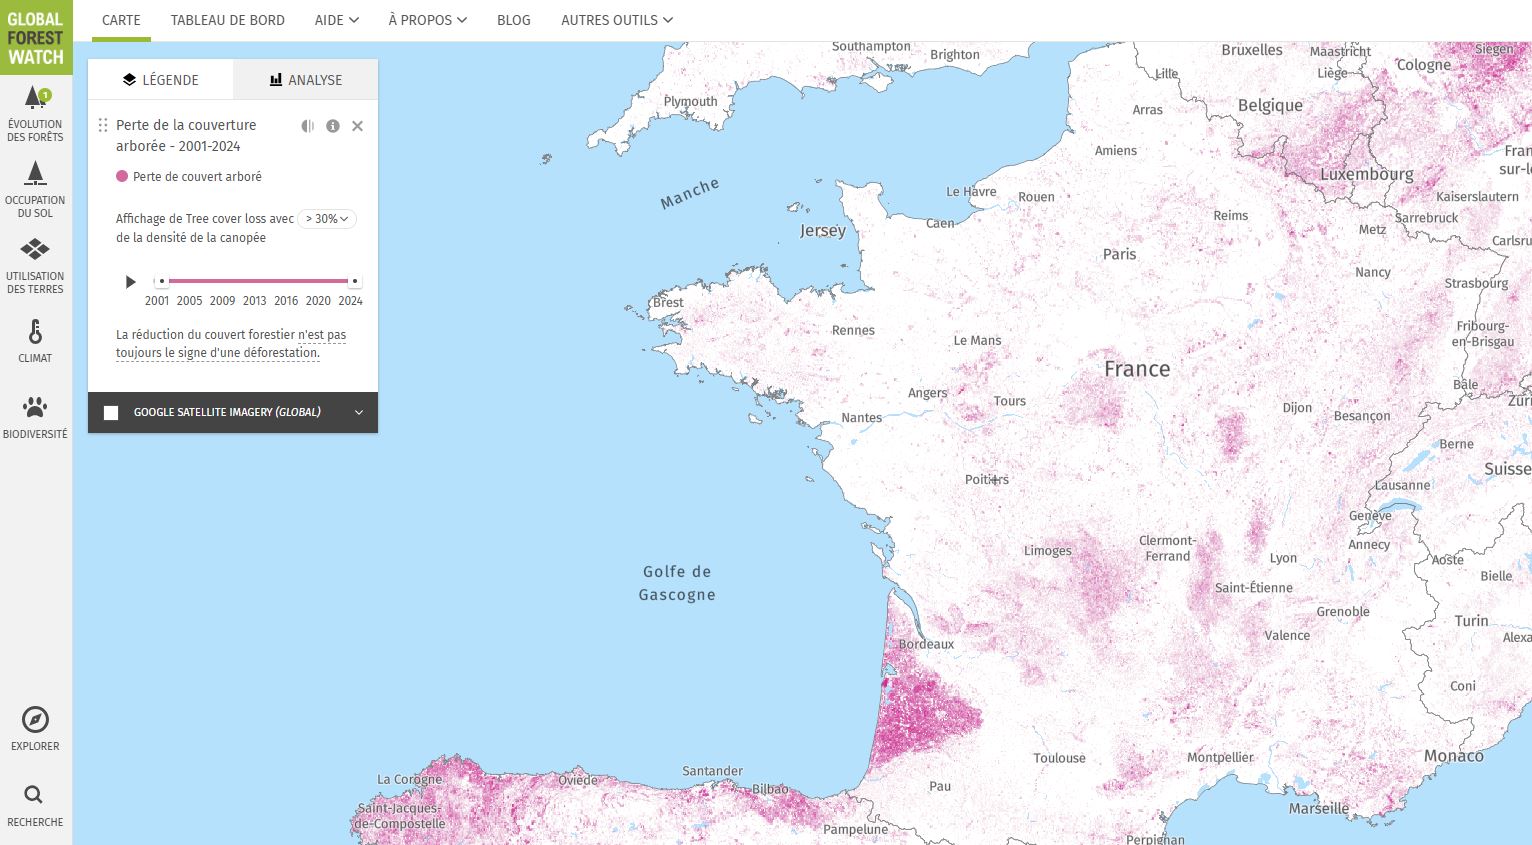
Task: Click the 2024 end handle on timeline slider
Action: (354, 281)
